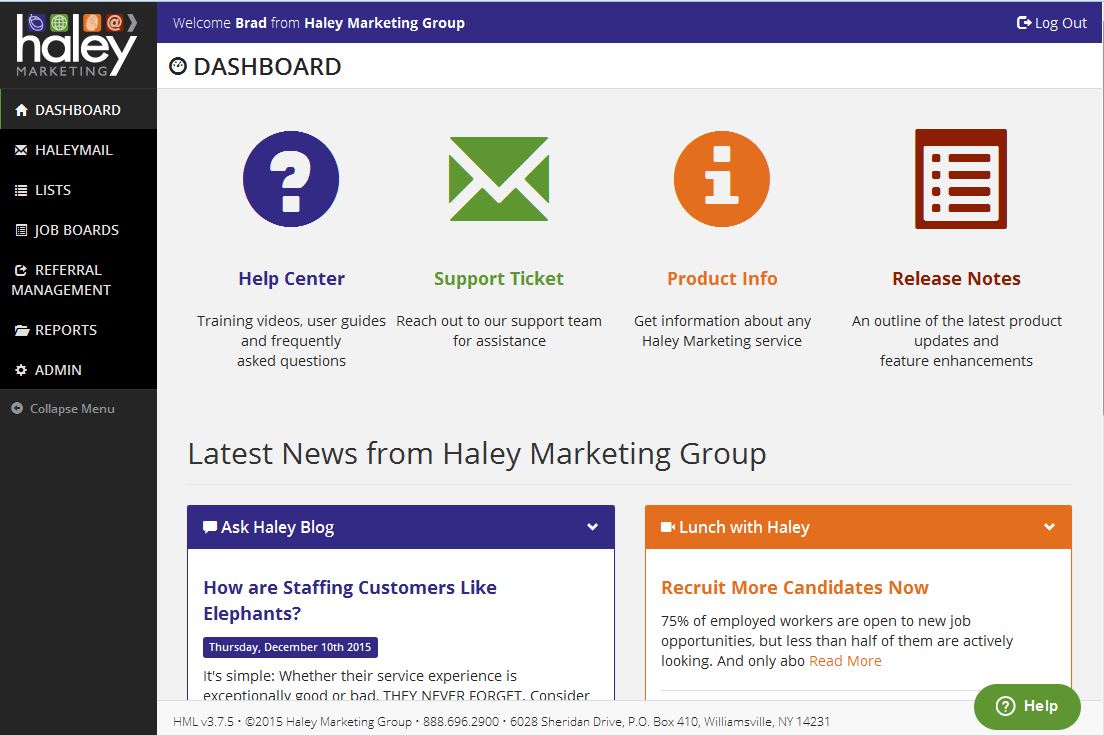Select Reports in the sidebar
This screenshot has width=1104, height=735.
pos(78,330)
